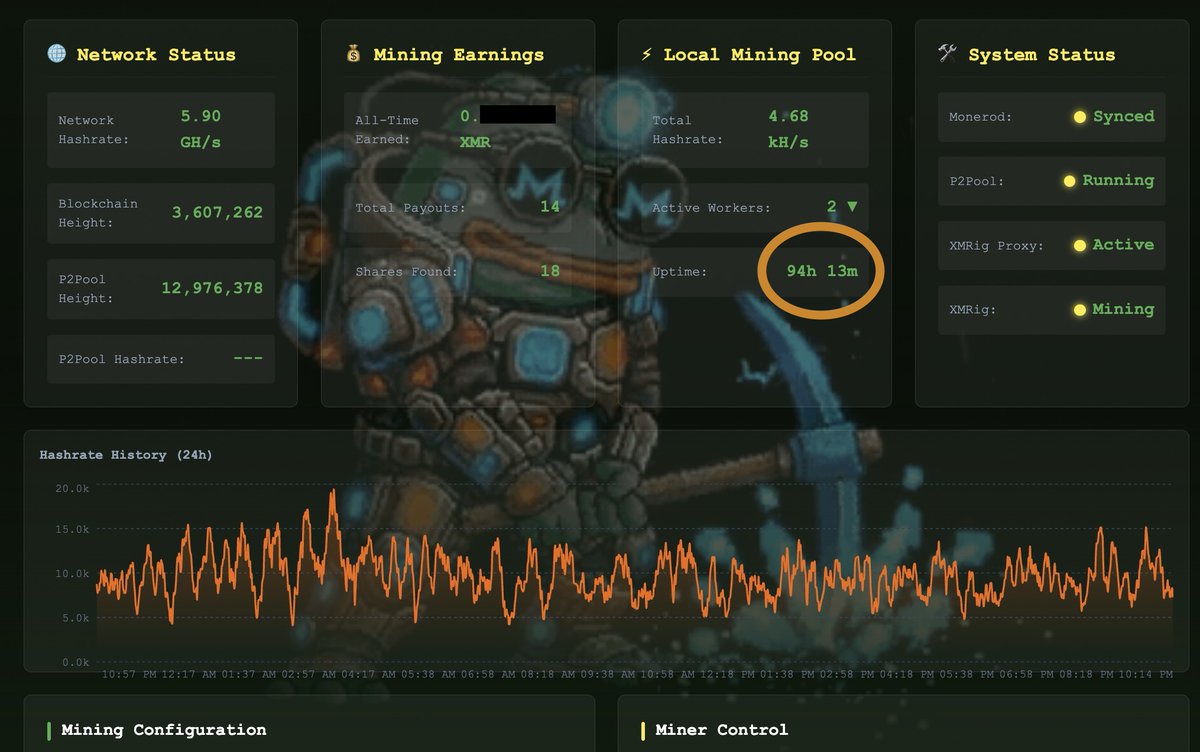The width and height of the screenshot is (1200, 752).
Task: Click the Active status for XMRig Proxy
Action: click(1123, 244)
